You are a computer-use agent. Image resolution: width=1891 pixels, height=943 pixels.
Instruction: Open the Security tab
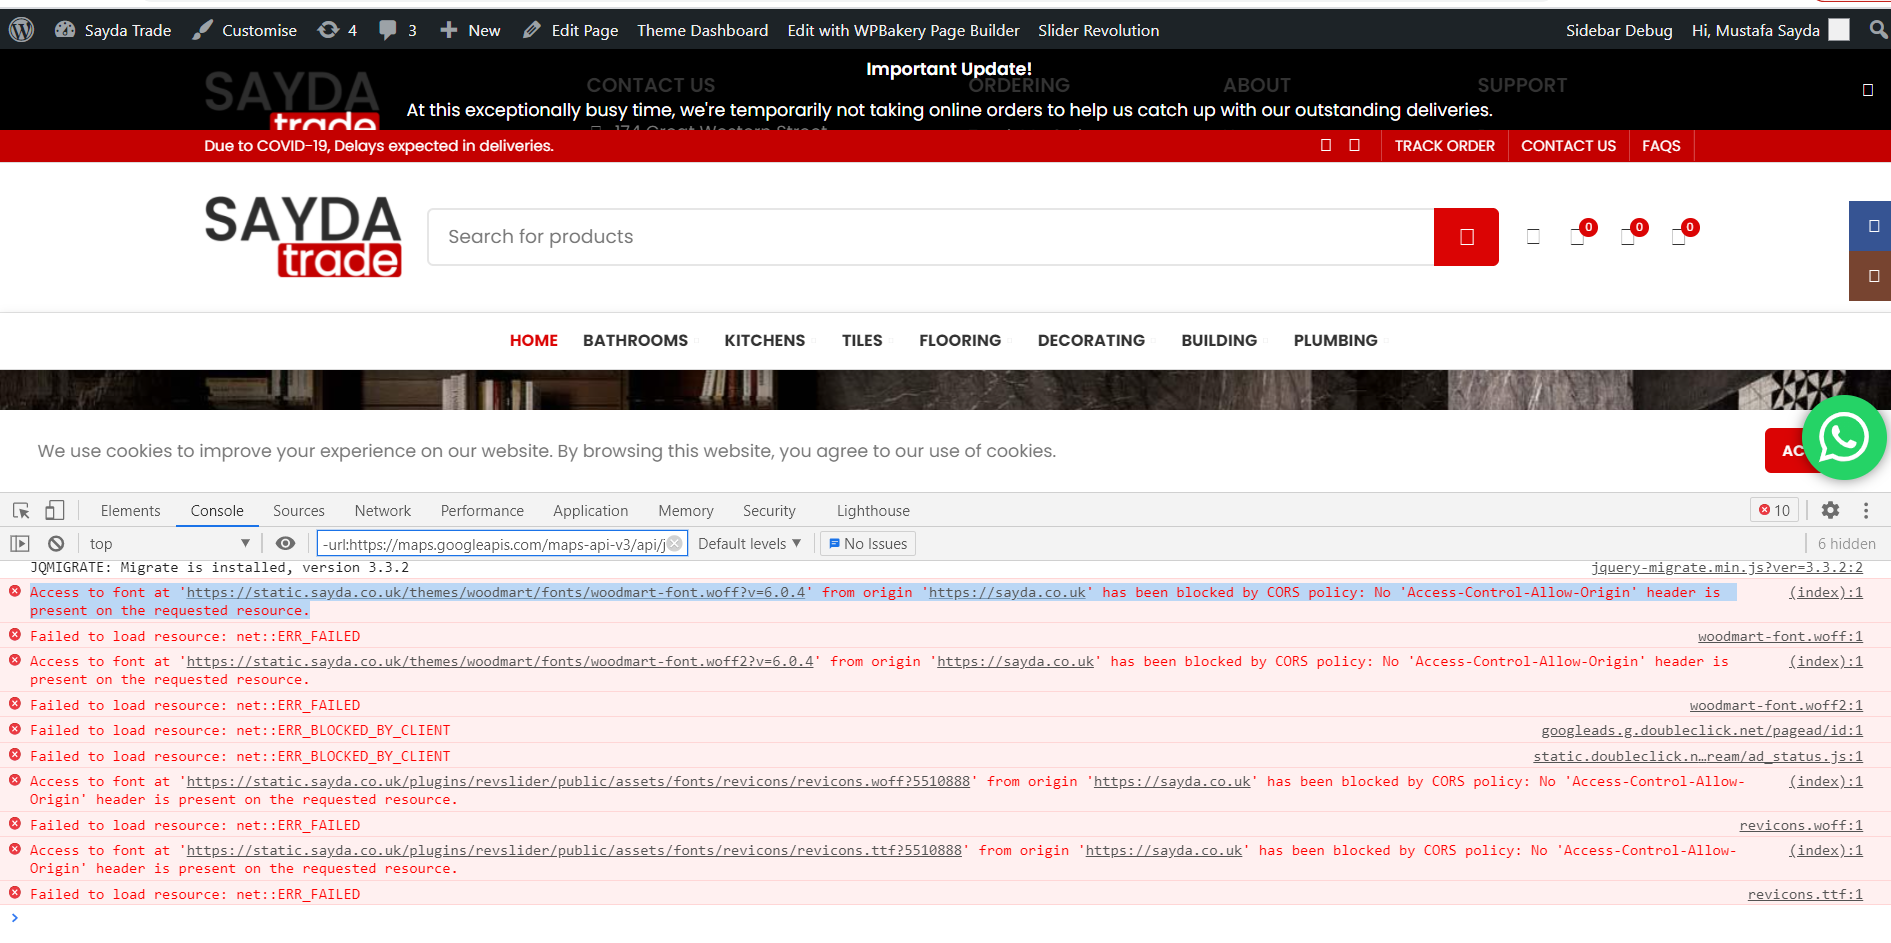769,511
